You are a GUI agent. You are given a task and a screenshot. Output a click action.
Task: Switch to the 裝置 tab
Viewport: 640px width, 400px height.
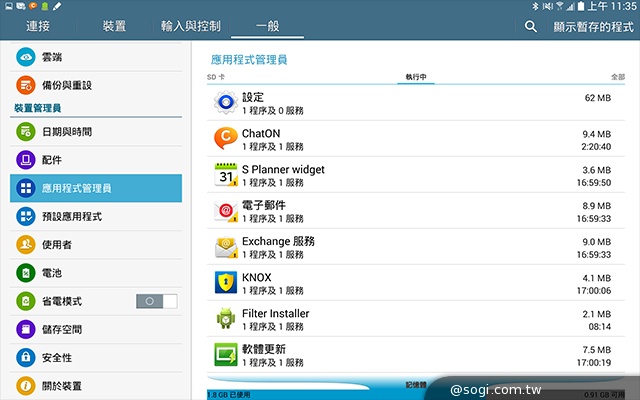114,26
